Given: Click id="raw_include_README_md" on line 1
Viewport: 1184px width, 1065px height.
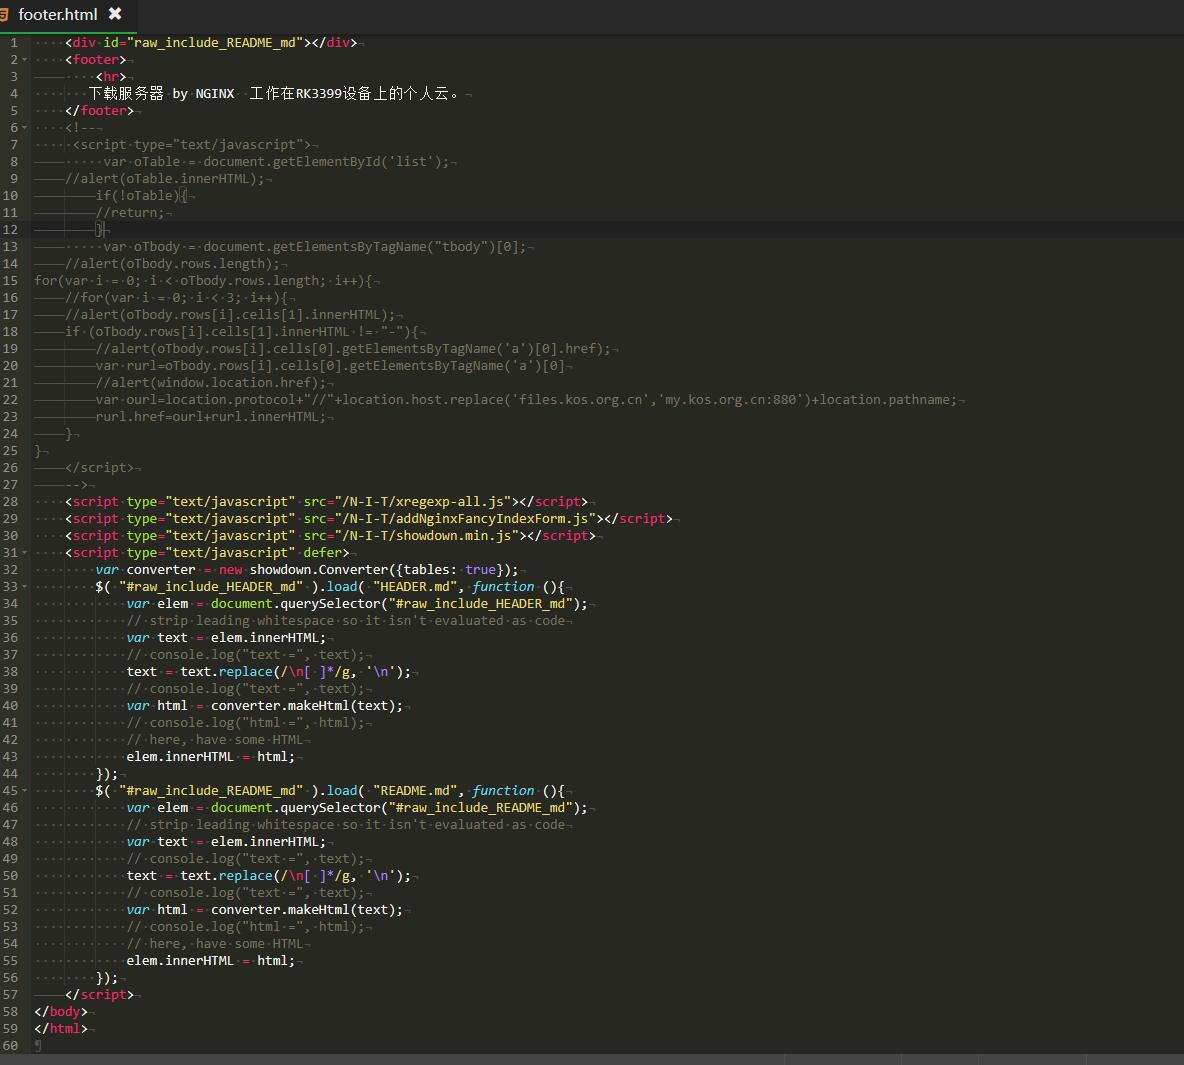Looking at the screenshot, I should [x=203, y=43].
